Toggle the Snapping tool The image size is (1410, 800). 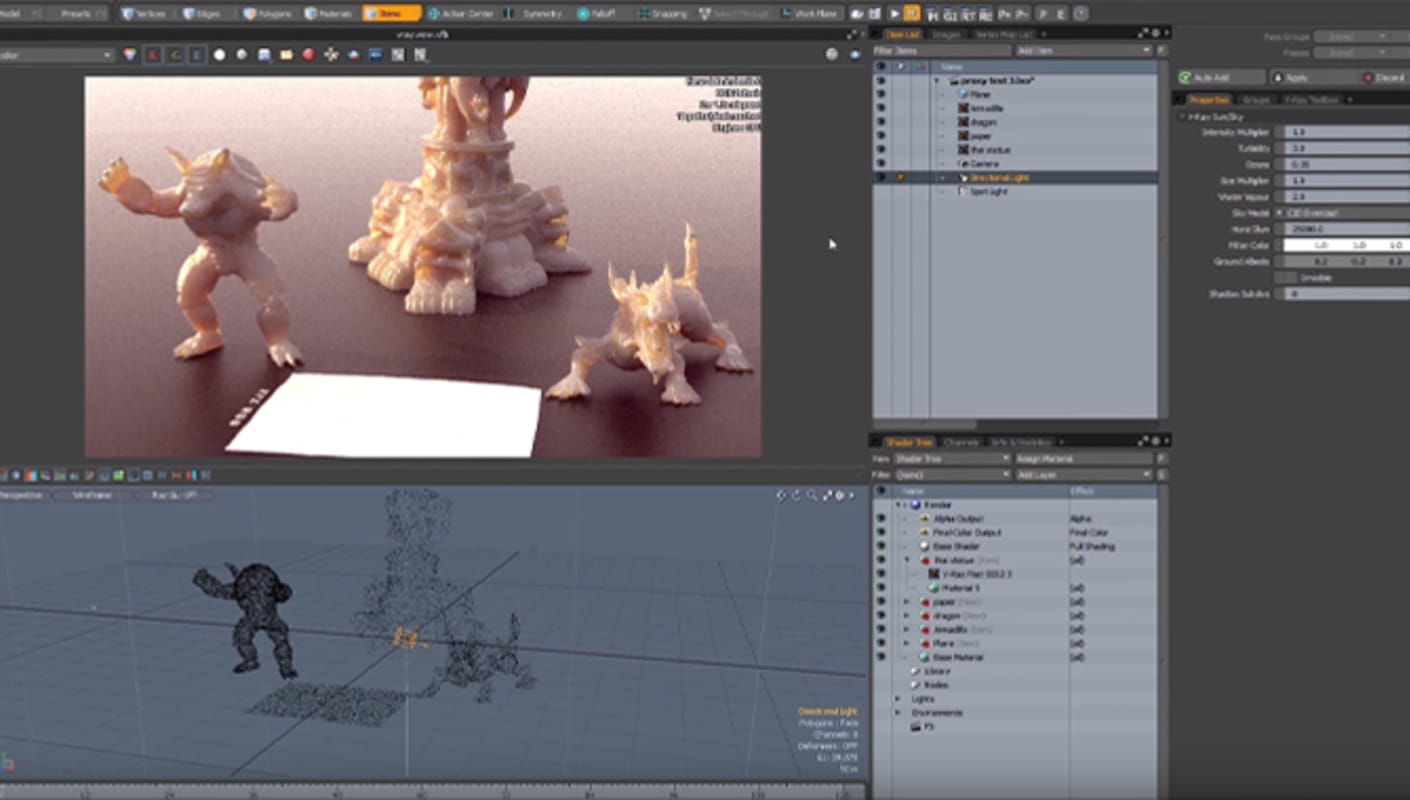[x=663, y=14]
